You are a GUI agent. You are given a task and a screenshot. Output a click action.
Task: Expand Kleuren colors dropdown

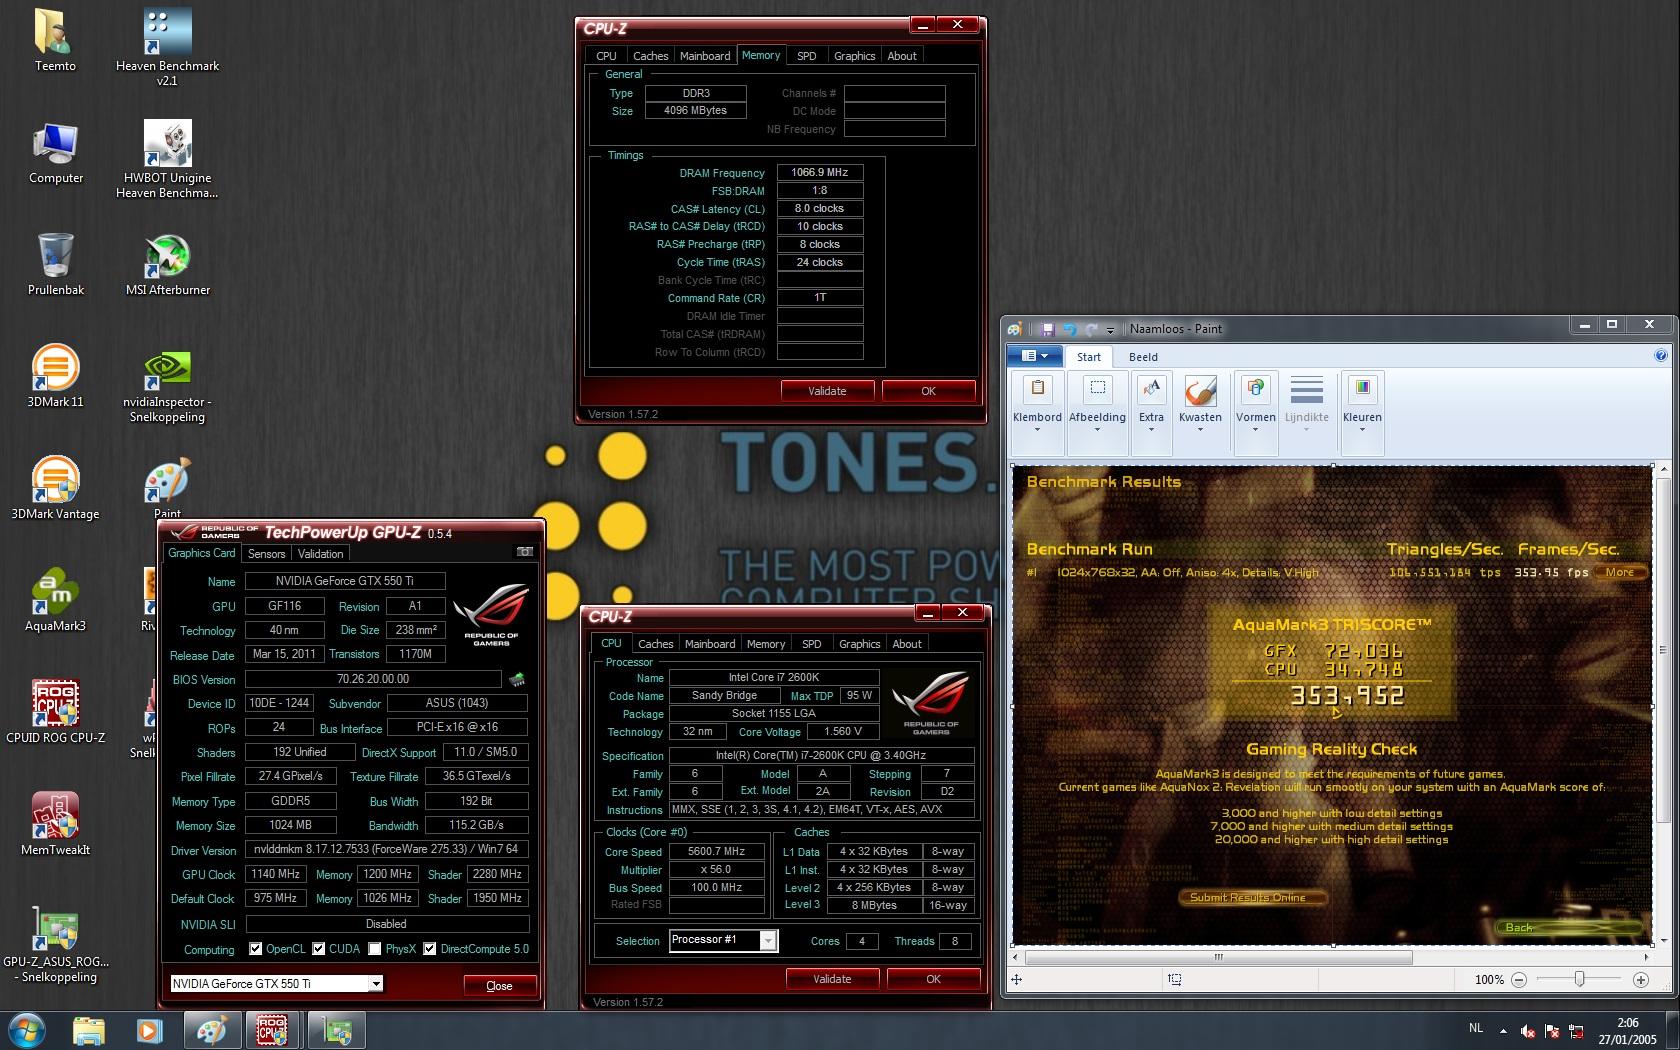pos(1362,430)
